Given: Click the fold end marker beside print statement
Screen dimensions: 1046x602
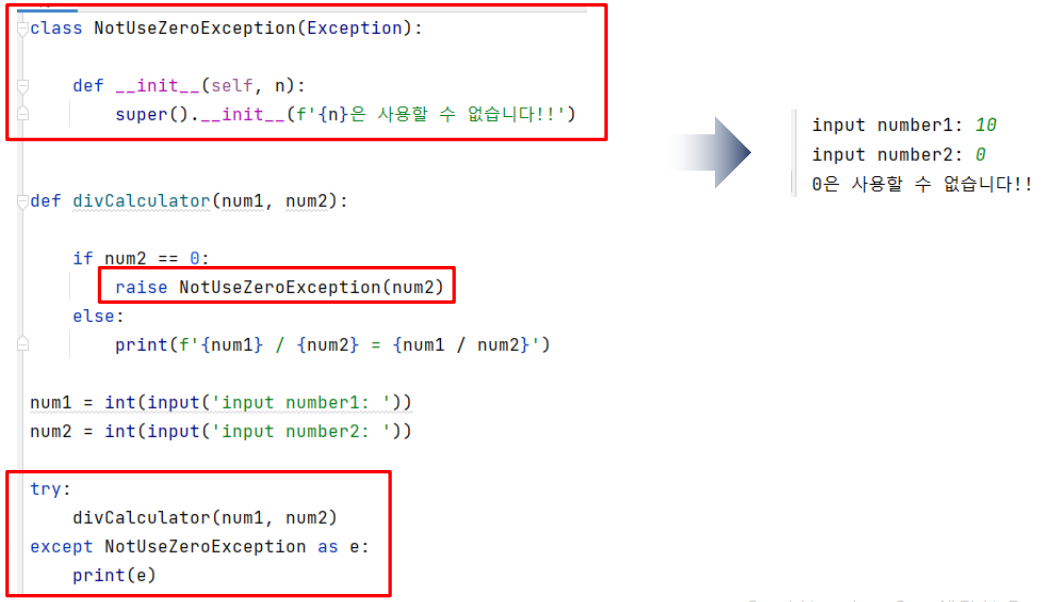Looking at the screenshot, I should pyautogui.click(x=23, y=344).
